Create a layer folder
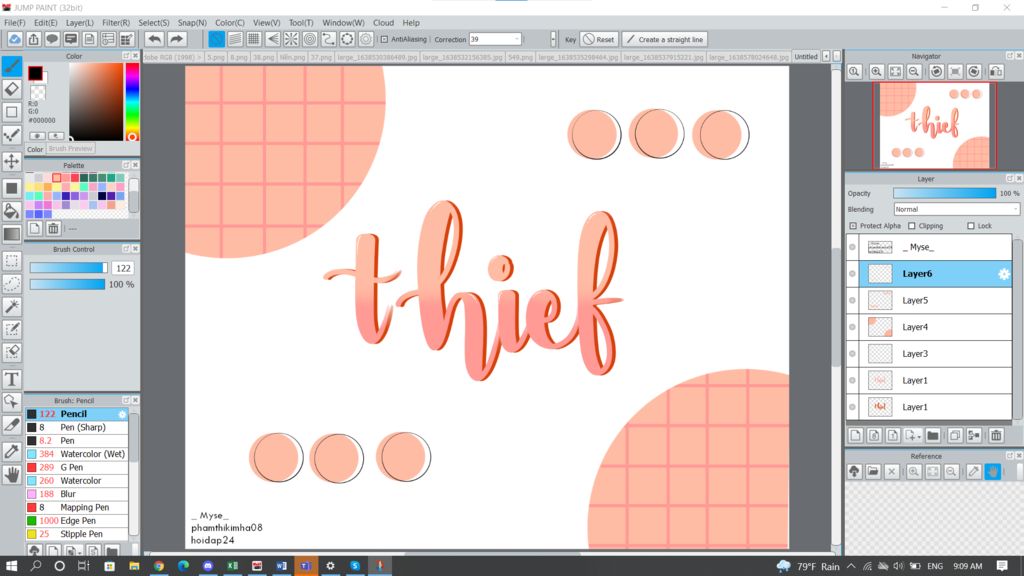Screen dimensions: 1024x576 933,436
